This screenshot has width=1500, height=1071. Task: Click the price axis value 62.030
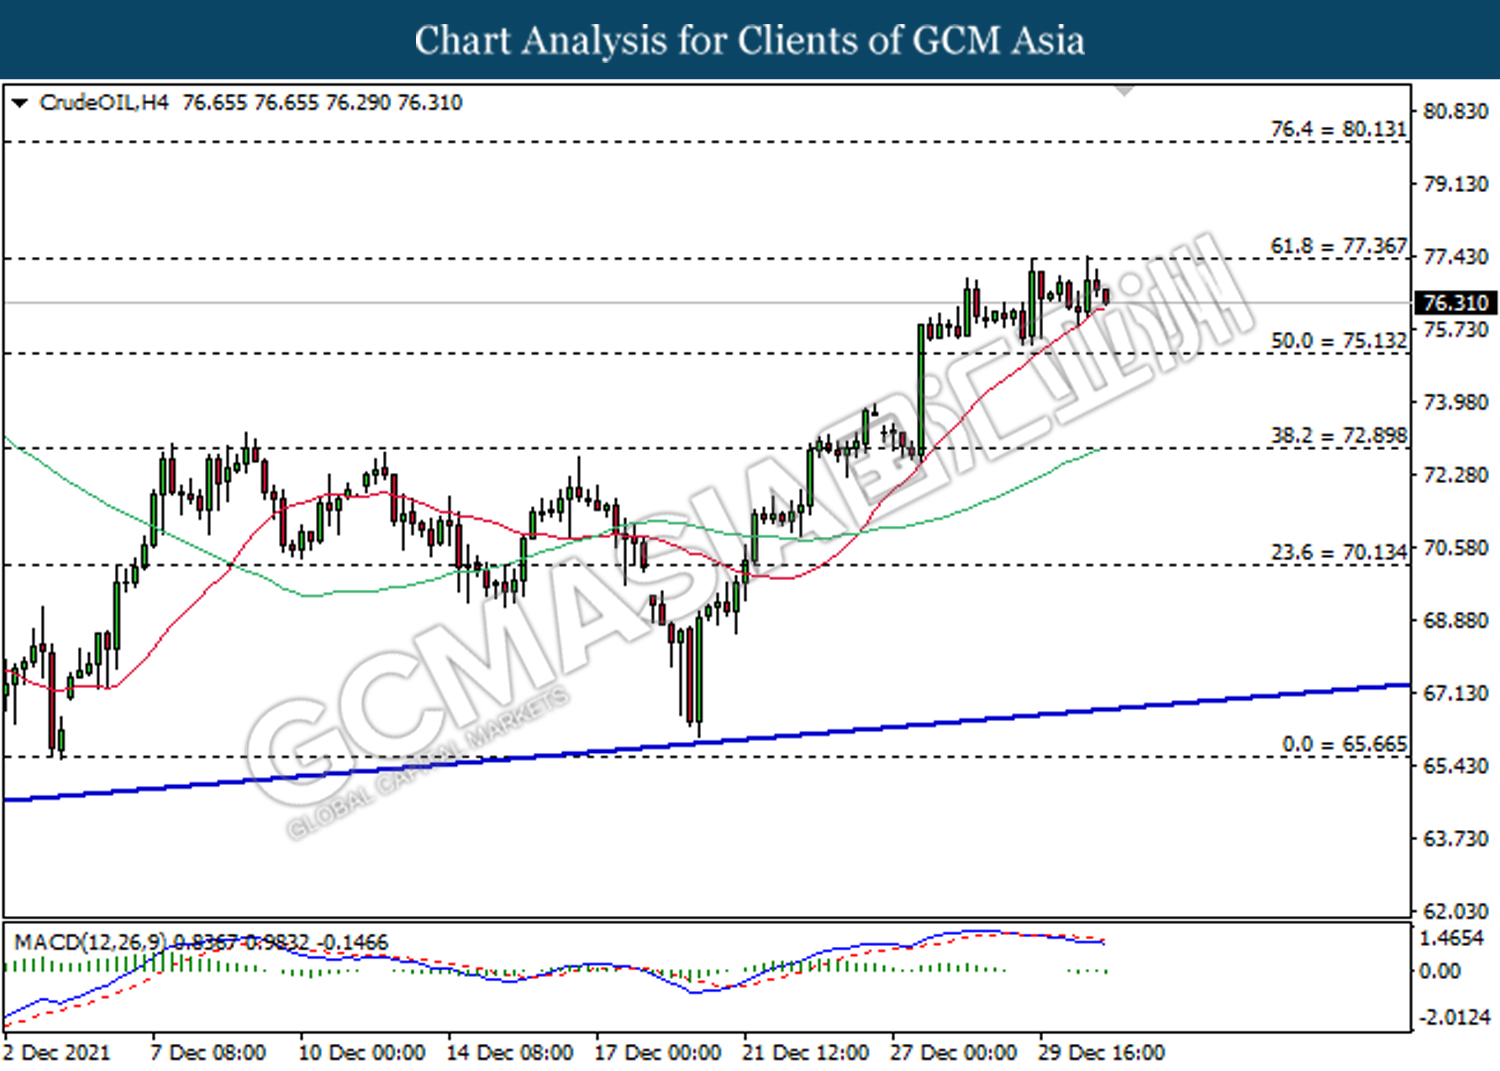(x=1456, y=911)
